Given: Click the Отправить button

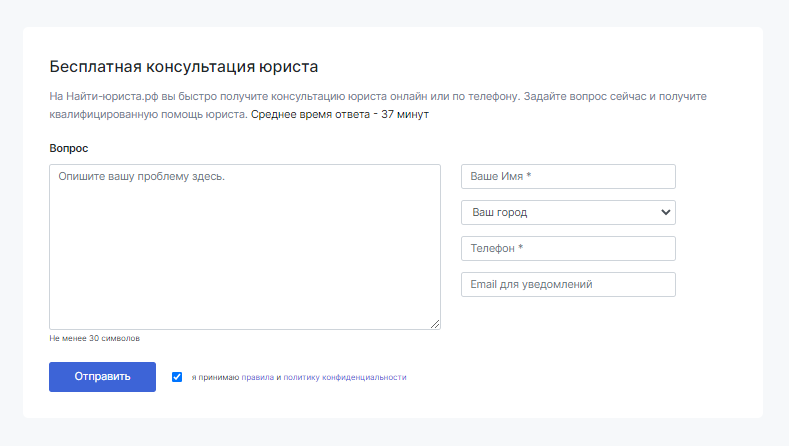Looking at the screenshot, I should tap(102, 377).
